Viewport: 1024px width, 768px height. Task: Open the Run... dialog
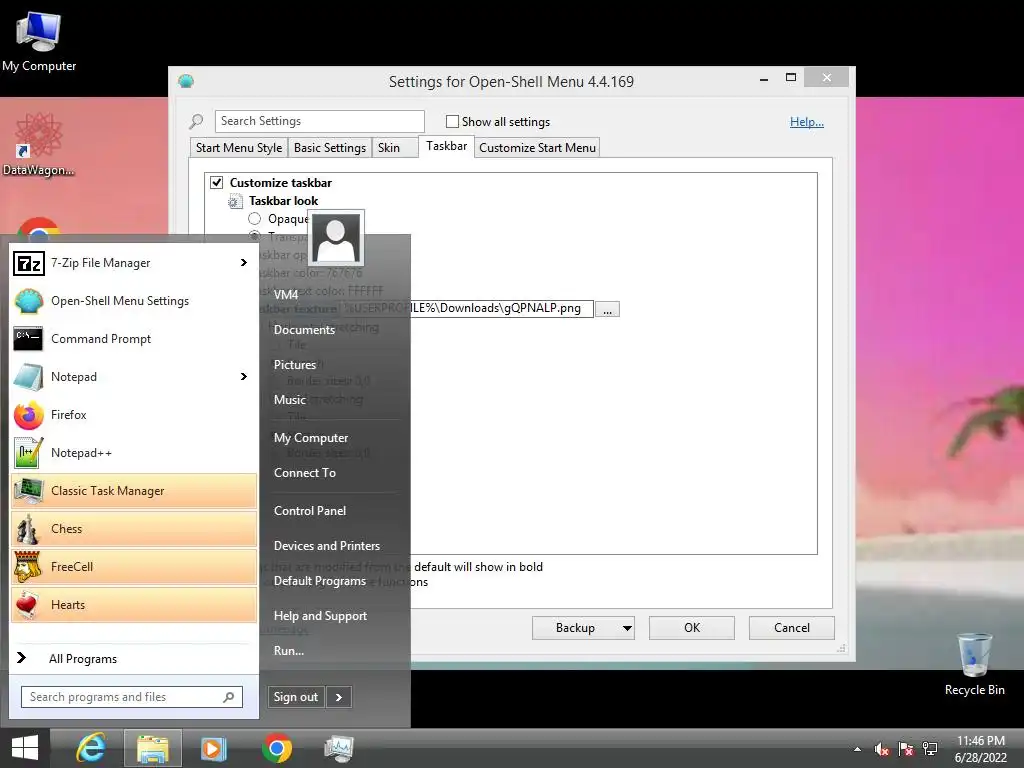click(289, 650)
